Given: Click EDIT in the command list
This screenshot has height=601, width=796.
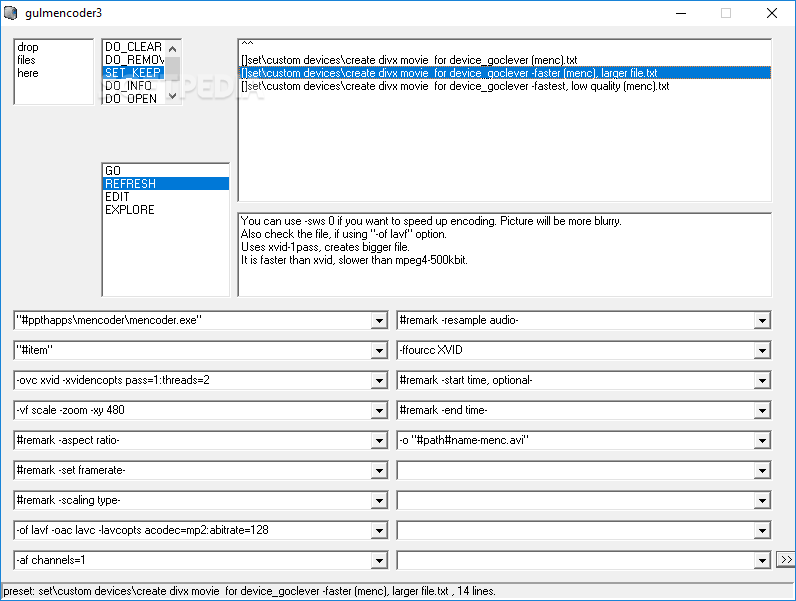Looking at the screenshot, I should click(165, 196).
